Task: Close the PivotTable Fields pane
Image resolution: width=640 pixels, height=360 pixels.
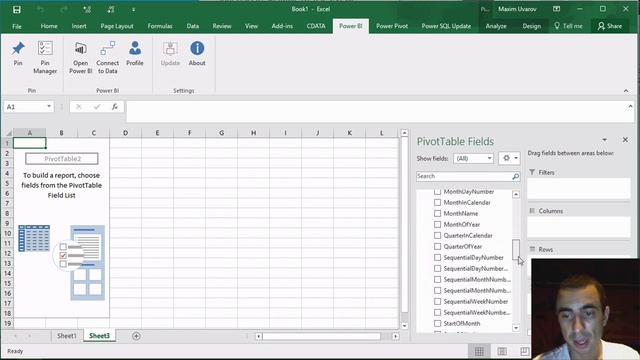Action: tap(625, 140)
